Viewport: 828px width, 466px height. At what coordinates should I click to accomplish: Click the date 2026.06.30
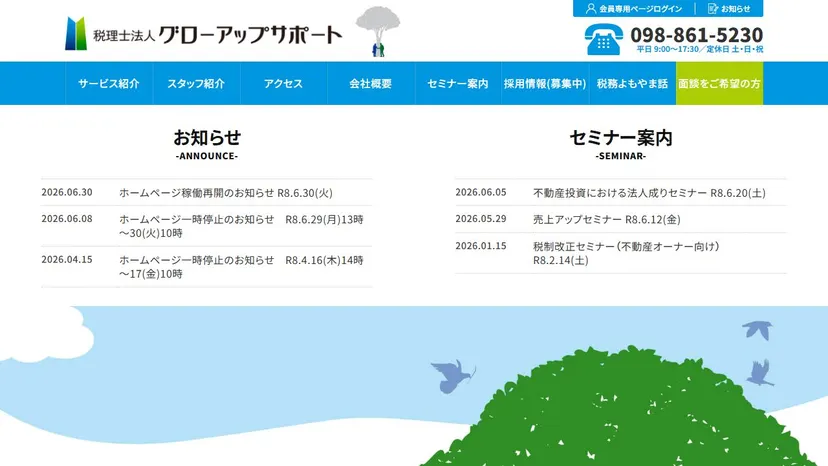[x=67, y=192]
